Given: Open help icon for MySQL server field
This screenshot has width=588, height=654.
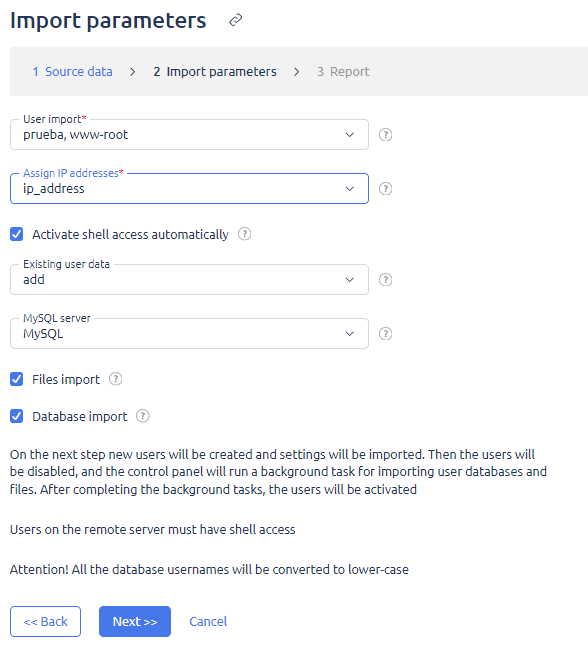Looking at the screenshot, I should [385, 334].
